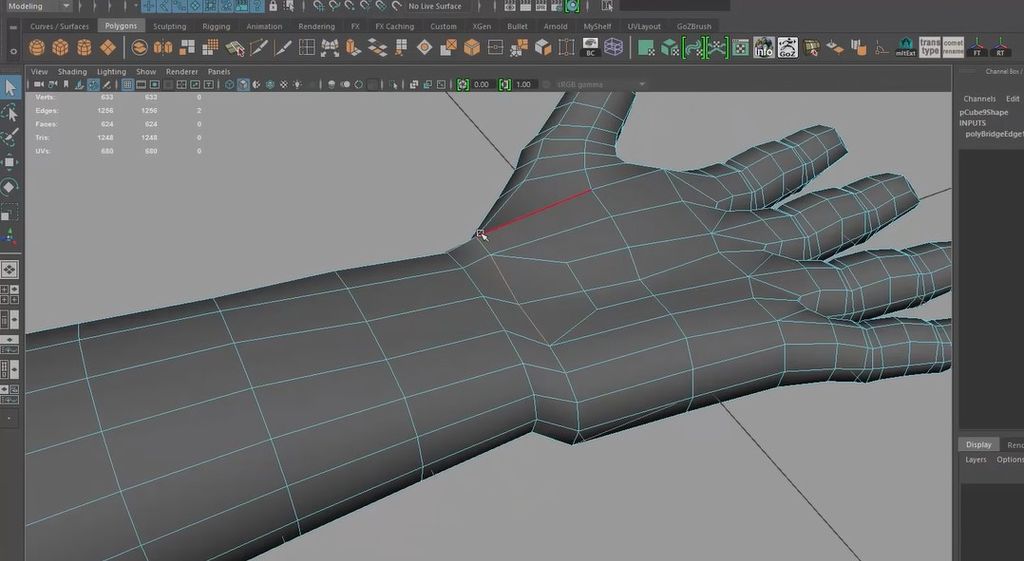Toggle the viewport grid display

point(127,84)
